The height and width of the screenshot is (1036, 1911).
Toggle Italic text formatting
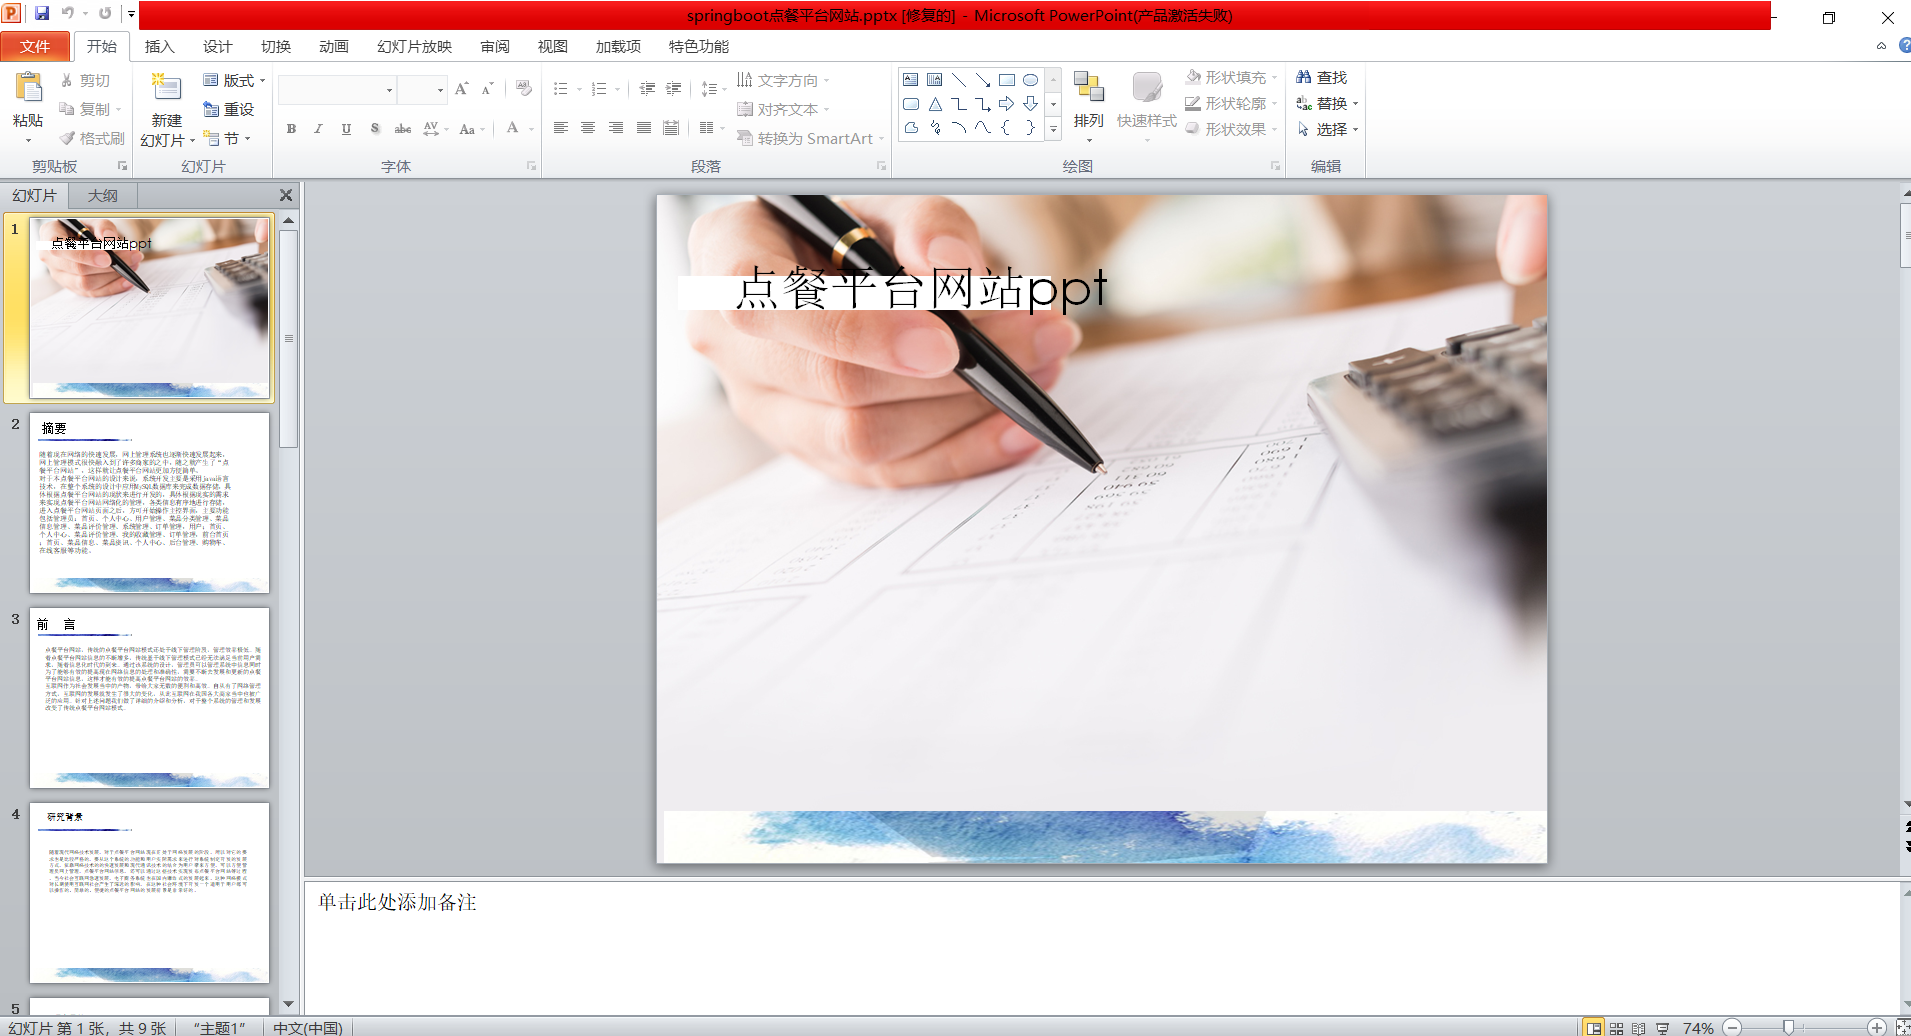click(x=318, y=129)
